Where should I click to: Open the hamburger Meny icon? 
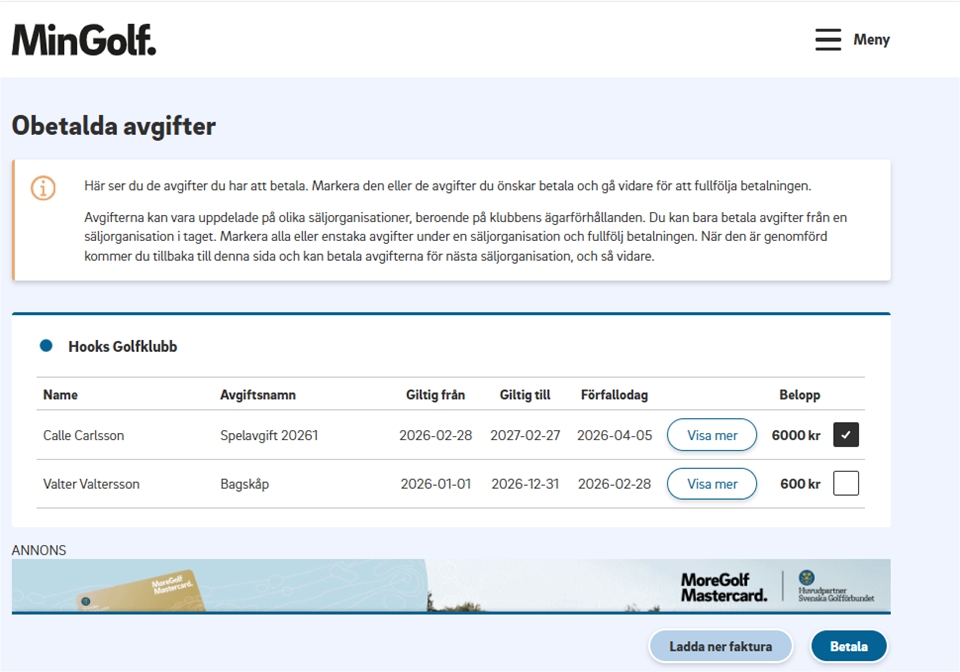coord(827,40)
